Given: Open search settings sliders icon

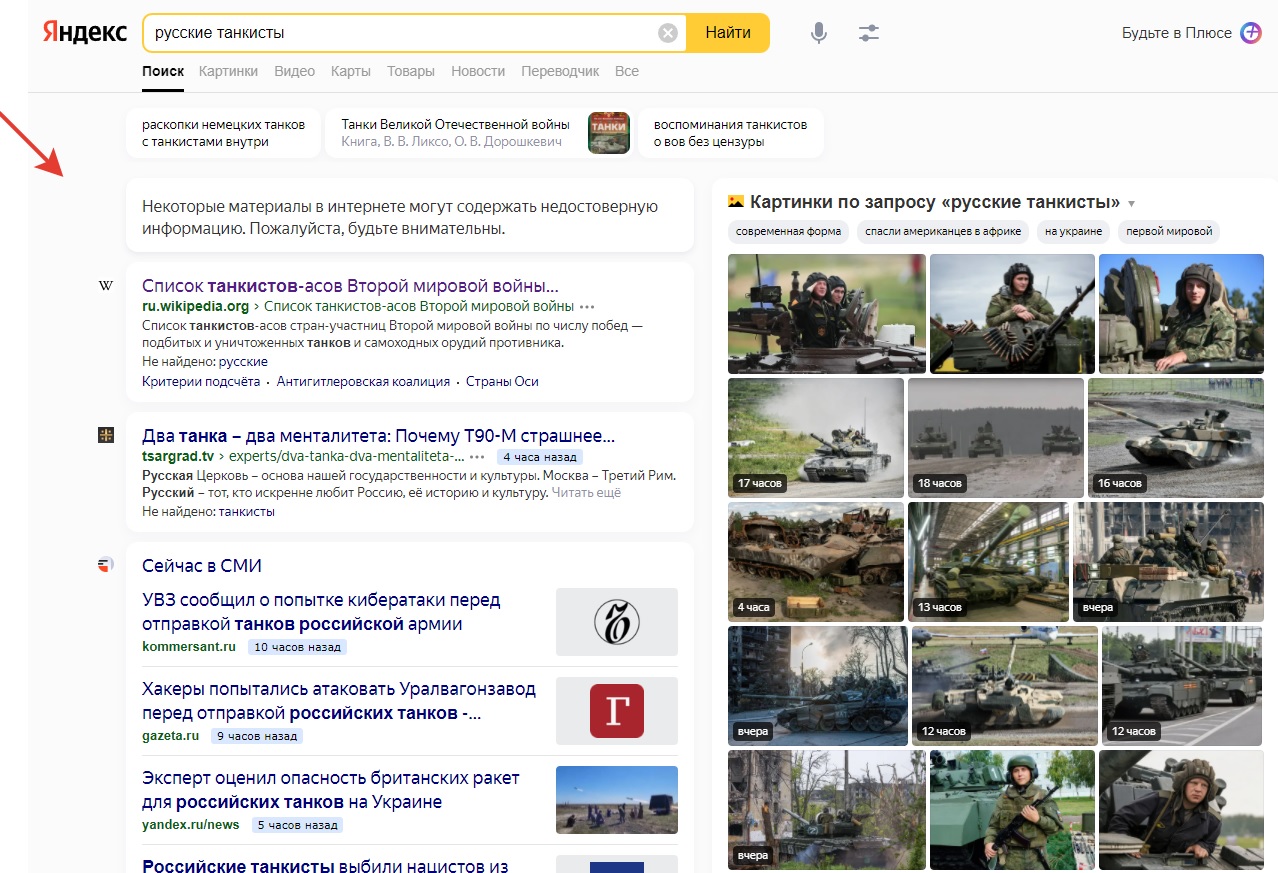Looking at the screenshot, I should tap(869, 33).
